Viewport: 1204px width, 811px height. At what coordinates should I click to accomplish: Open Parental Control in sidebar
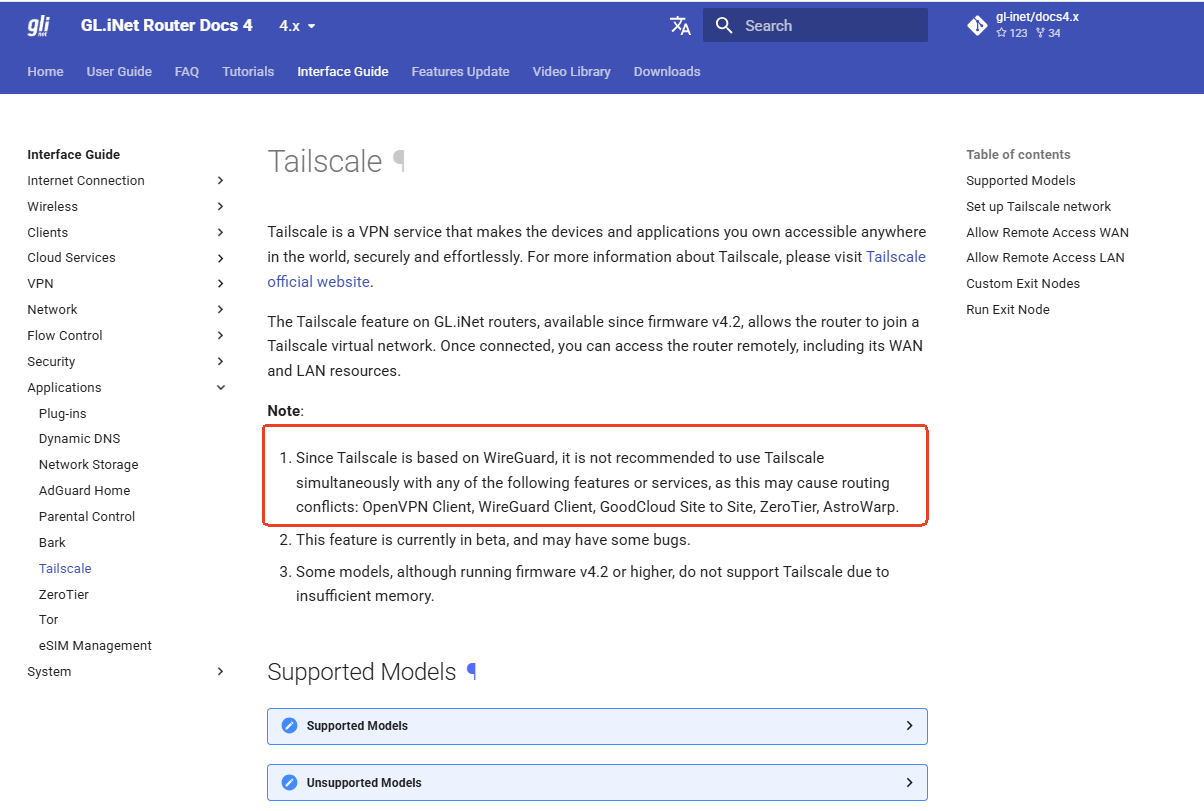point(87,517)
